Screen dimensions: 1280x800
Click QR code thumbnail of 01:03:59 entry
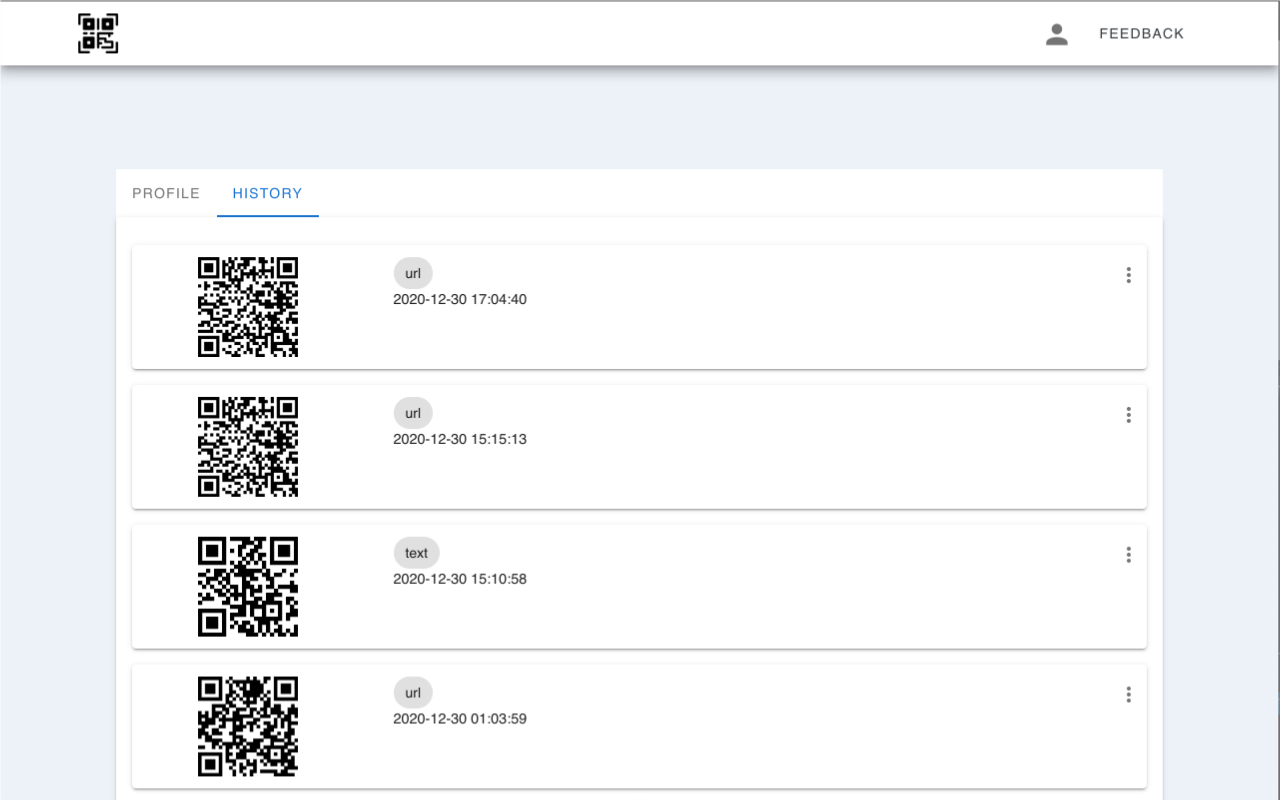pos(248,727)
